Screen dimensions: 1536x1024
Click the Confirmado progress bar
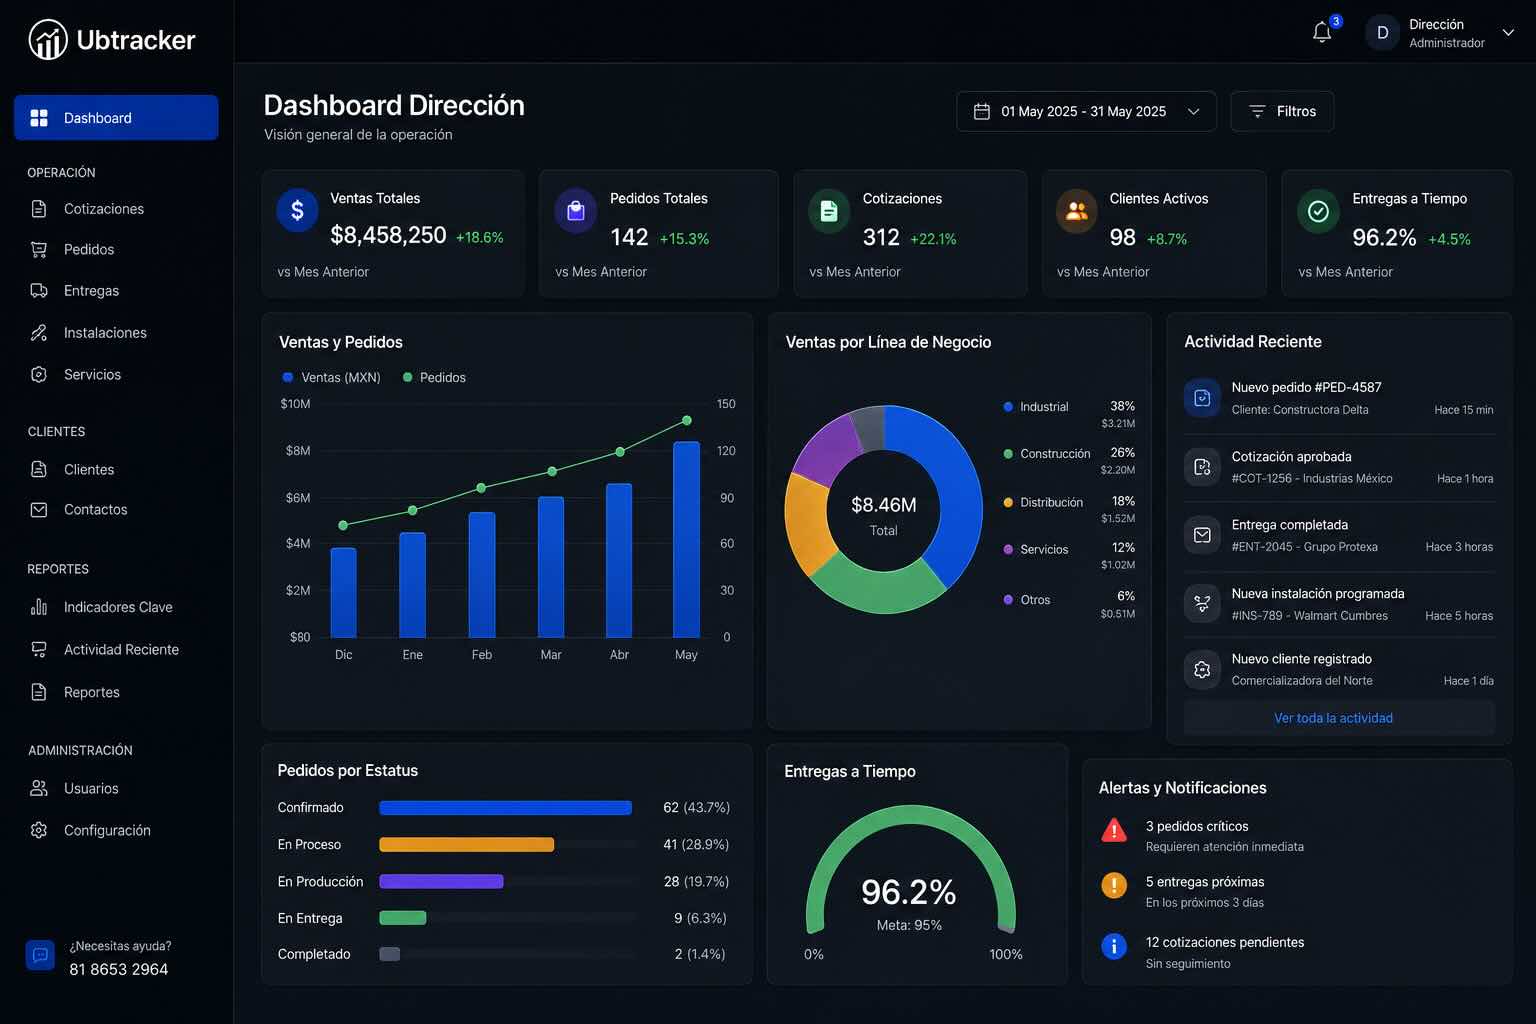505,808
